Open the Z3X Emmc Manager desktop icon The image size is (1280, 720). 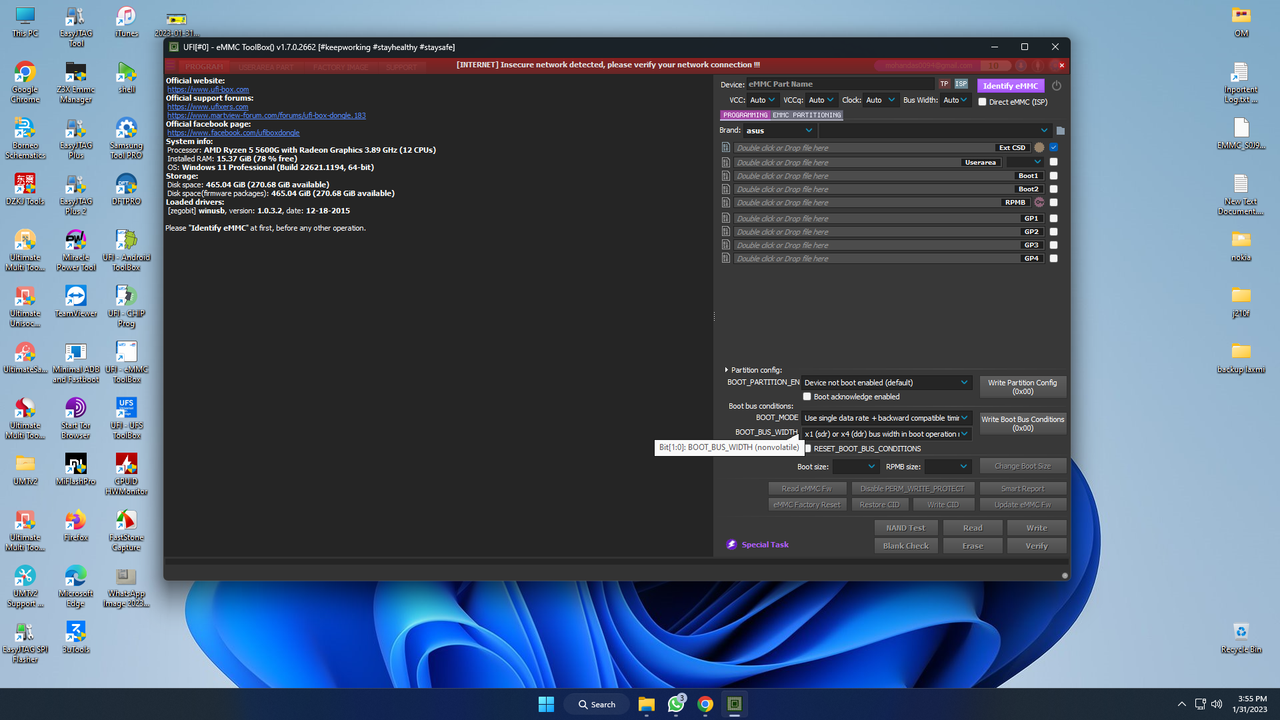(76, 82)
